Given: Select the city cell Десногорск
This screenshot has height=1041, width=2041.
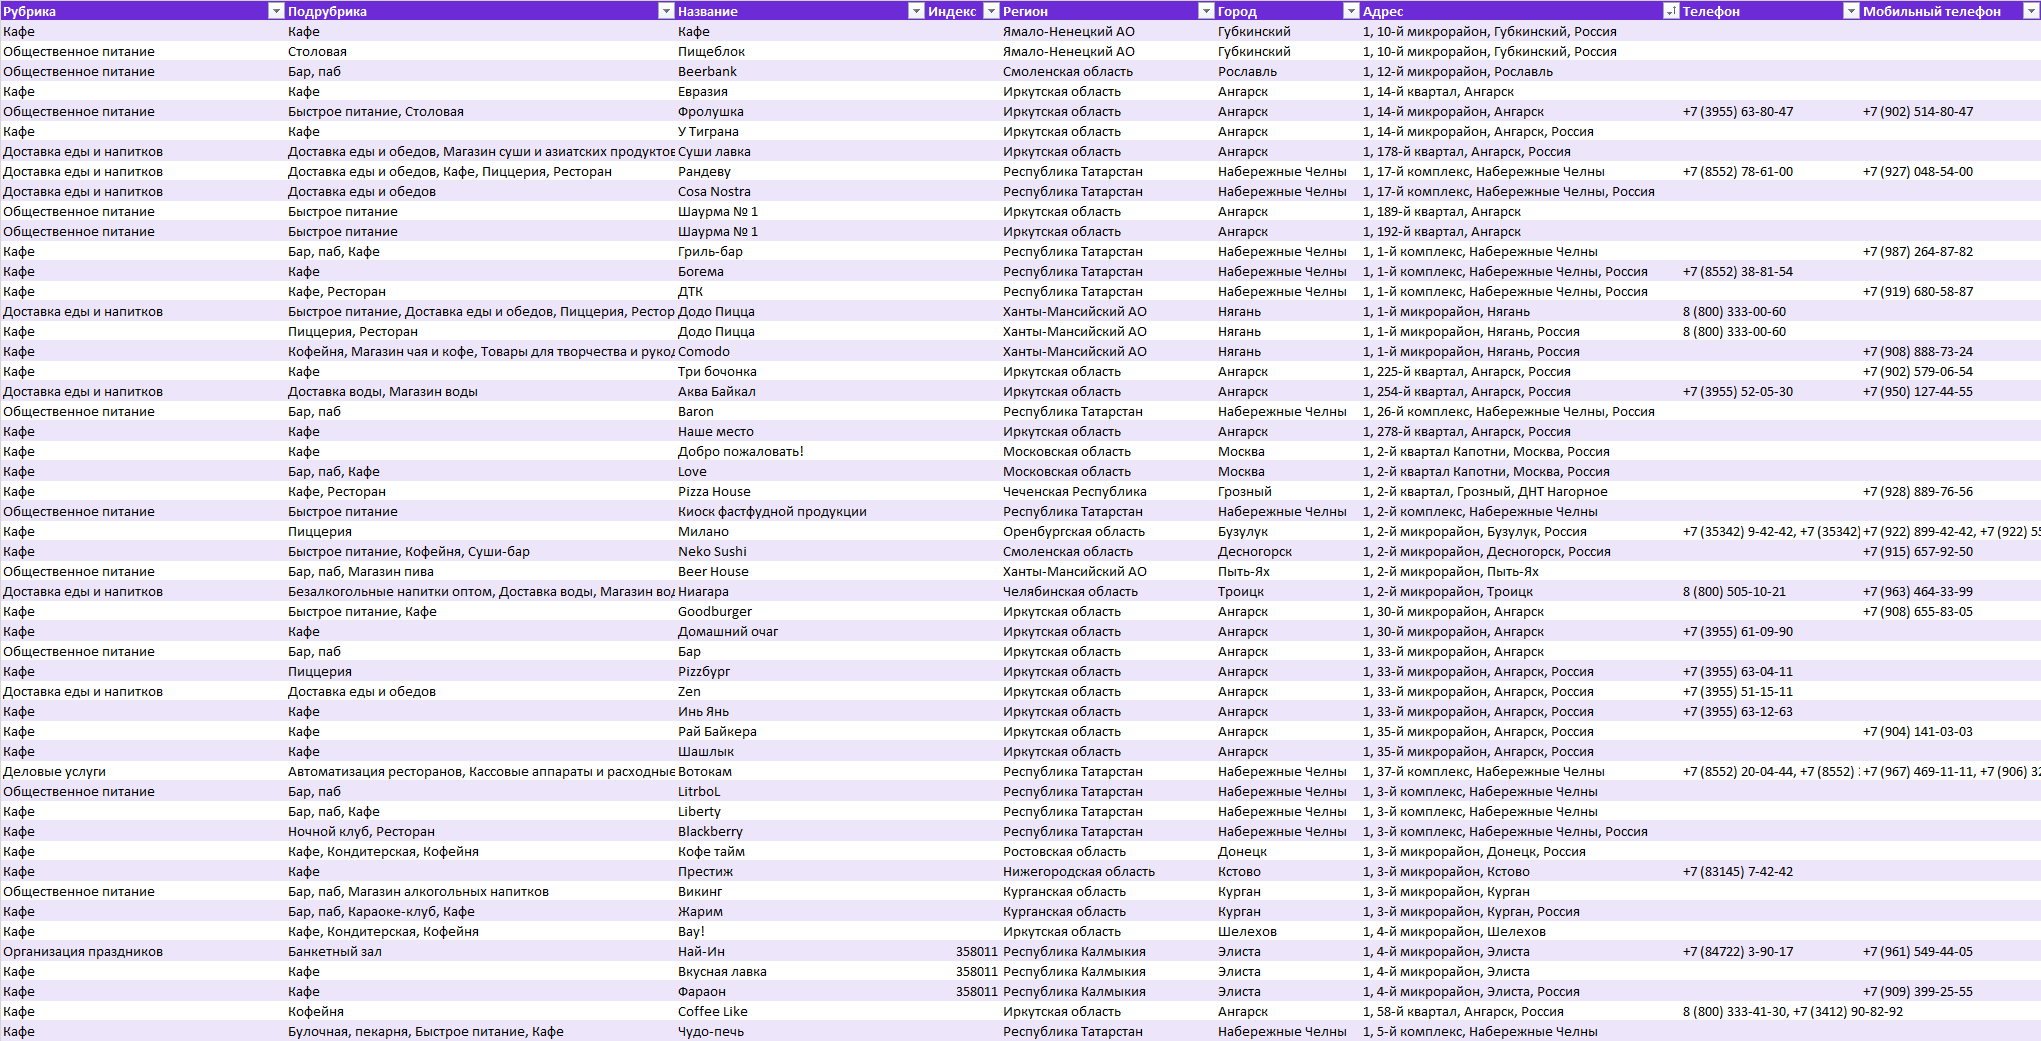Looking at the screenshot, I should point(1288,551).
